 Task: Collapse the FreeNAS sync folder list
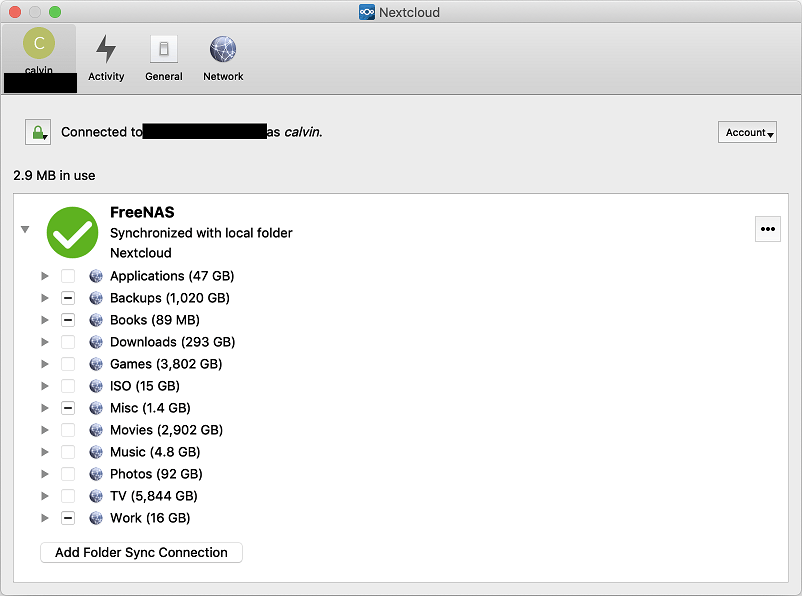click(x=25, y=229)
